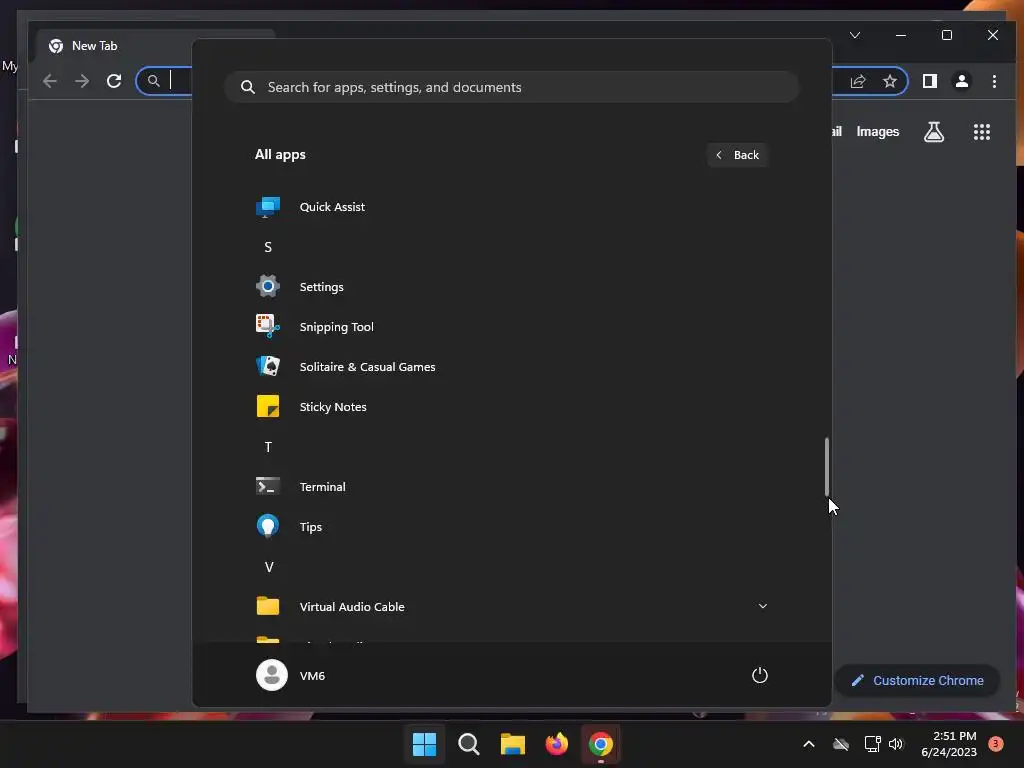Open Firefox from the taskbar
The height and width of the screenshot is (768, 1024).
(556, 744)
